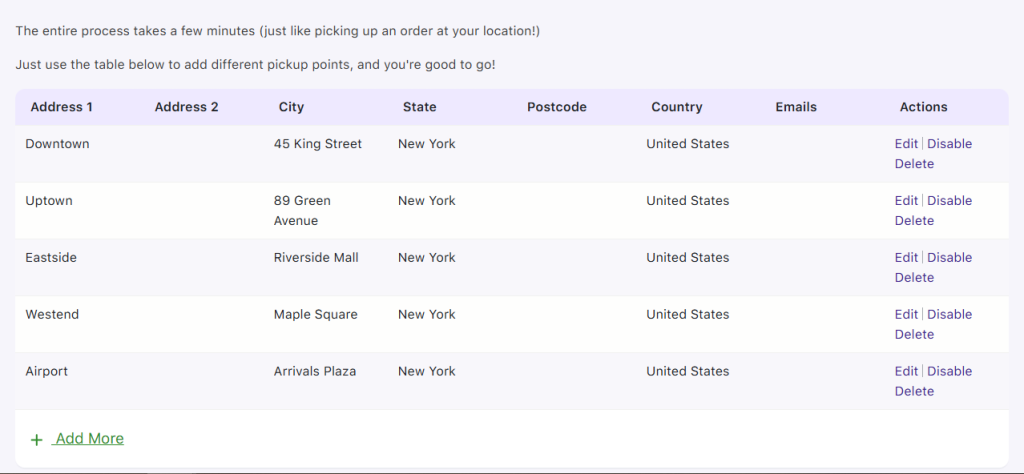The image size is (1024, 474).
Task: Disable the Uptown pickup location
Action: point(949,201)
